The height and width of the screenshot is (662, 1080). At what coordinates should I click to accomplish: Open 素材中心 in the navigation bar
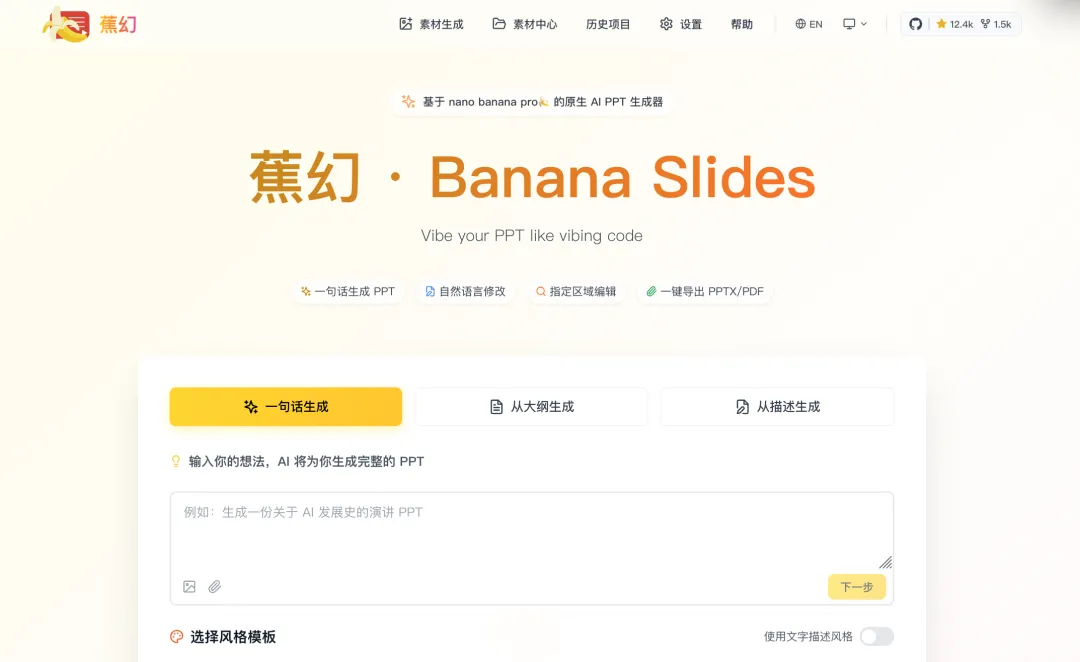(x=525, y=24)
